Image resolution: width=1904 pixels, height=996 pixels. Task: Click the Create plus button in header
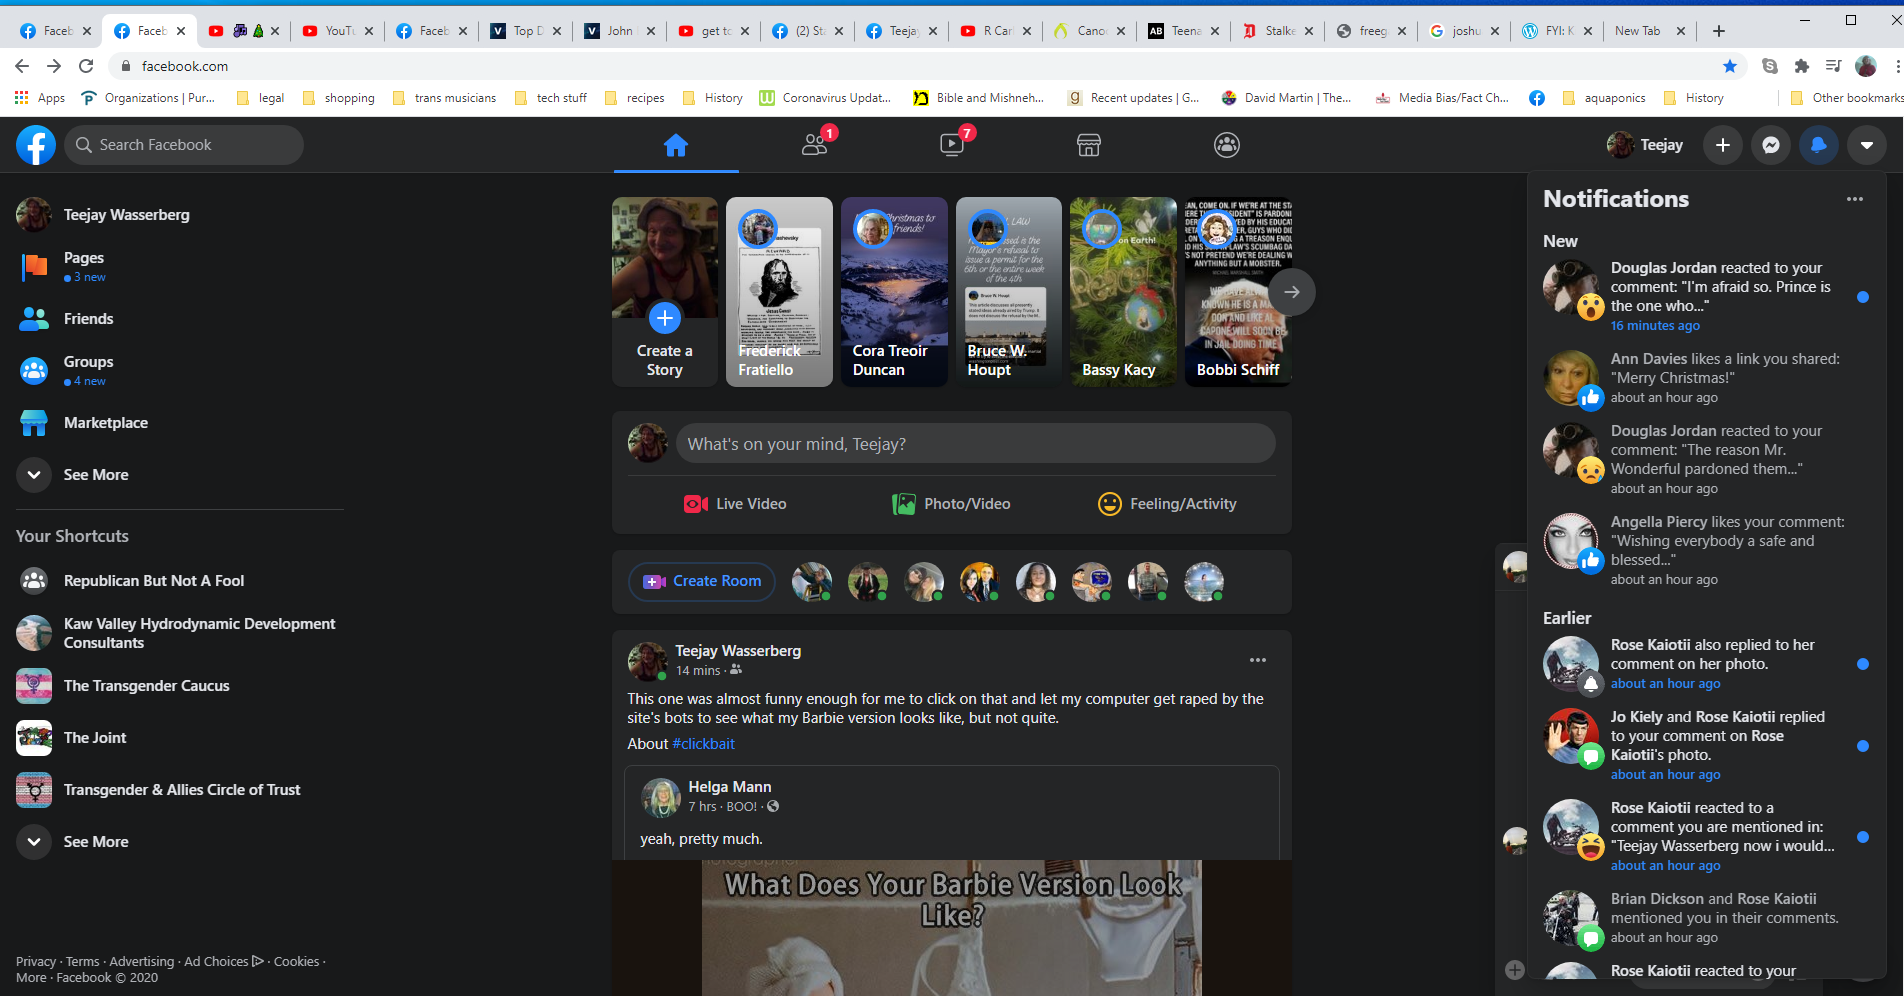1723,145
